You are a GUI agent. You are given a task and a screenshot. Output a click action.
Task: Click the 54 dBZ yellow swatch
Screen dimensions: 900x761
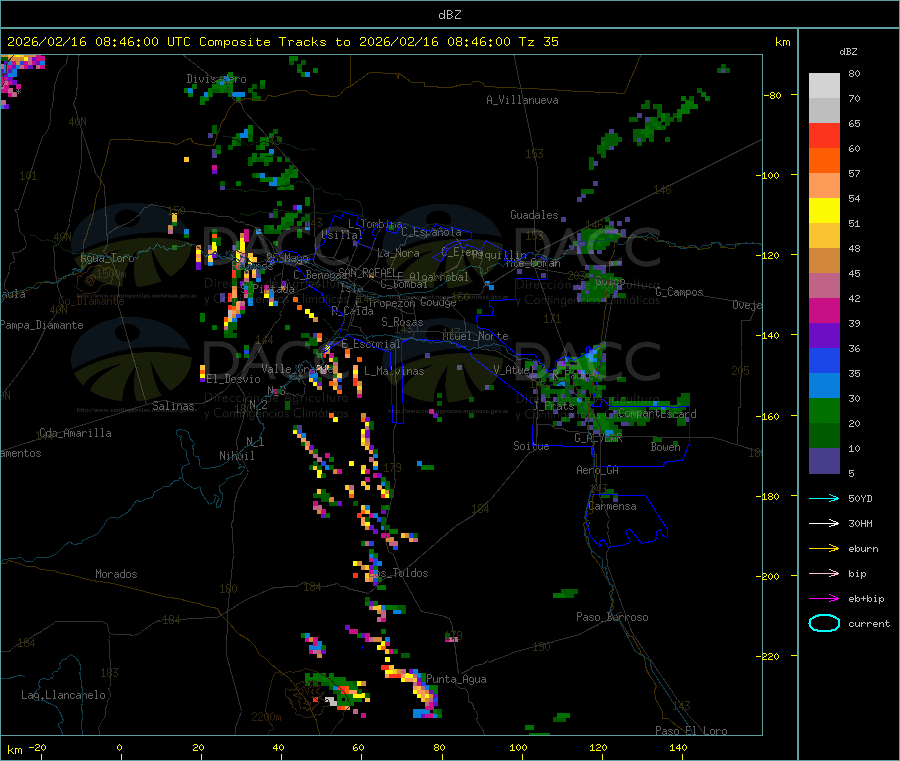[824, 211]
